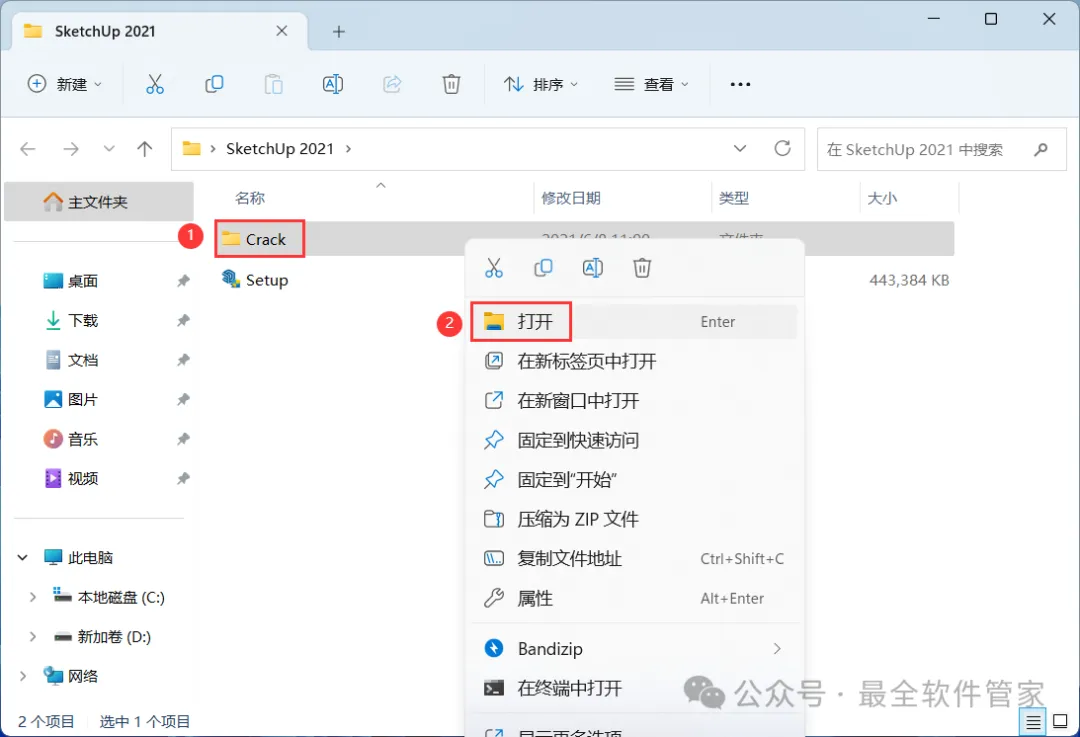Collapse the 此电脑 tree node
The height and width of the screenshot is (737, 1080).
point(23,557)
